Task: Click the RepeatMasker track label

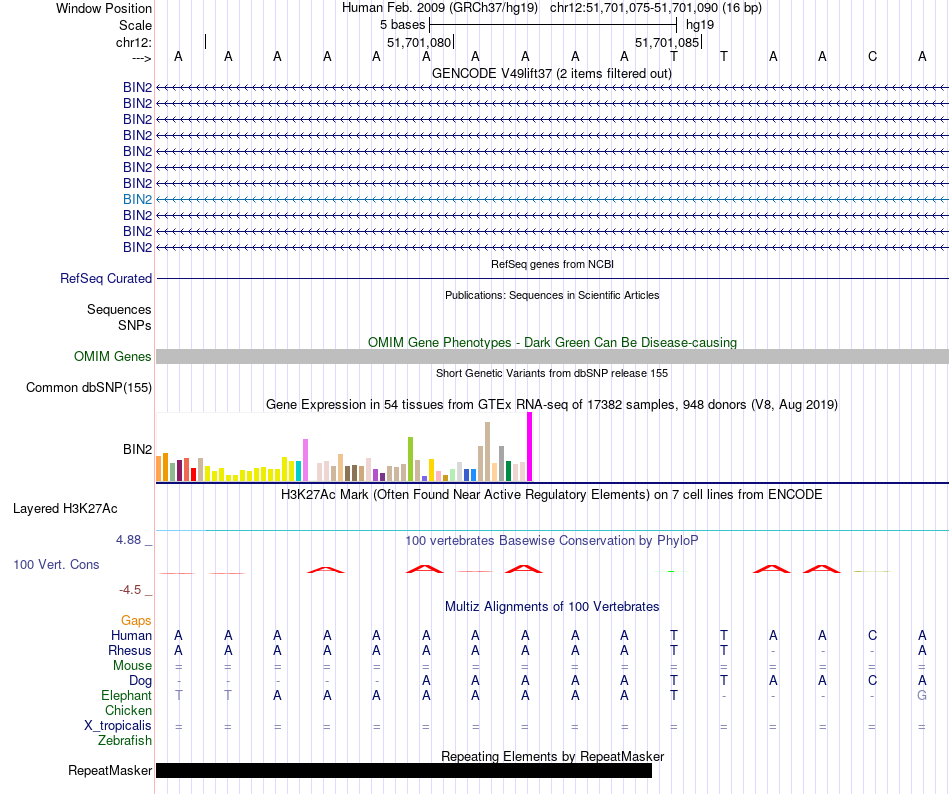Action: click(x=110, y=770)
